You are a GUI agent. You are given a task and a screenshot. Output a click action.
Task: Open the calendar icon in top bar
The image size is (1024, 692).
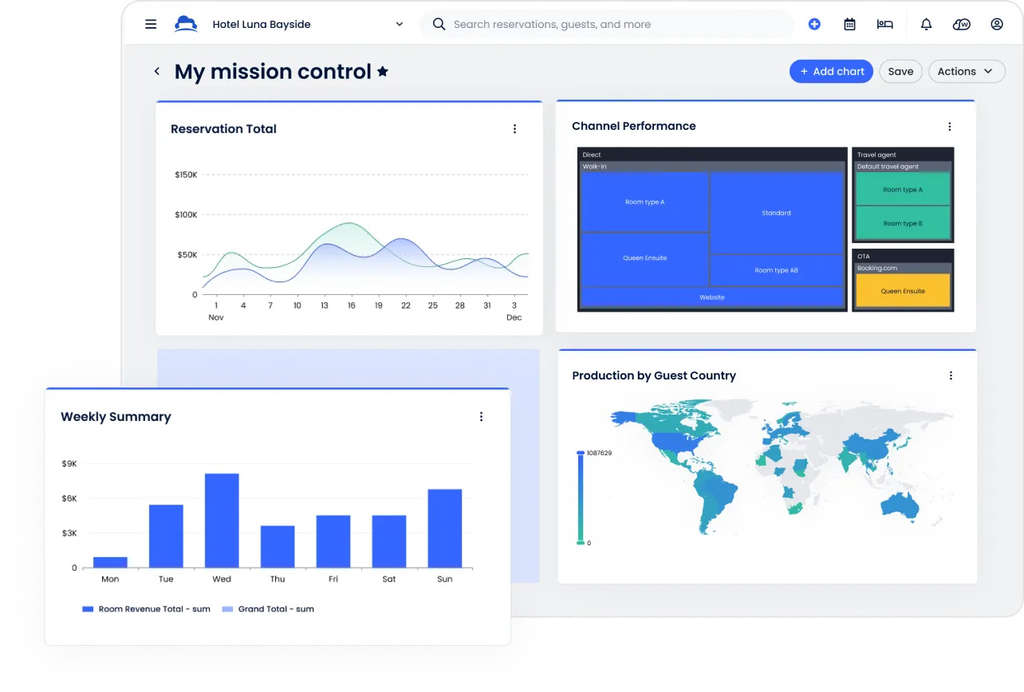pos(849,24)
